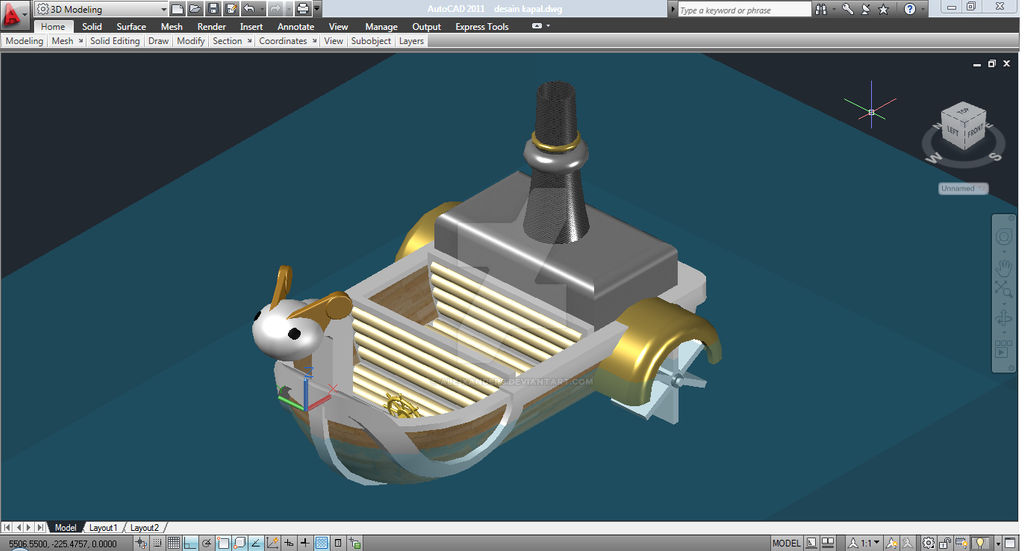
Task: Click the Solid Editing panel button
Action: pos(115,41)
